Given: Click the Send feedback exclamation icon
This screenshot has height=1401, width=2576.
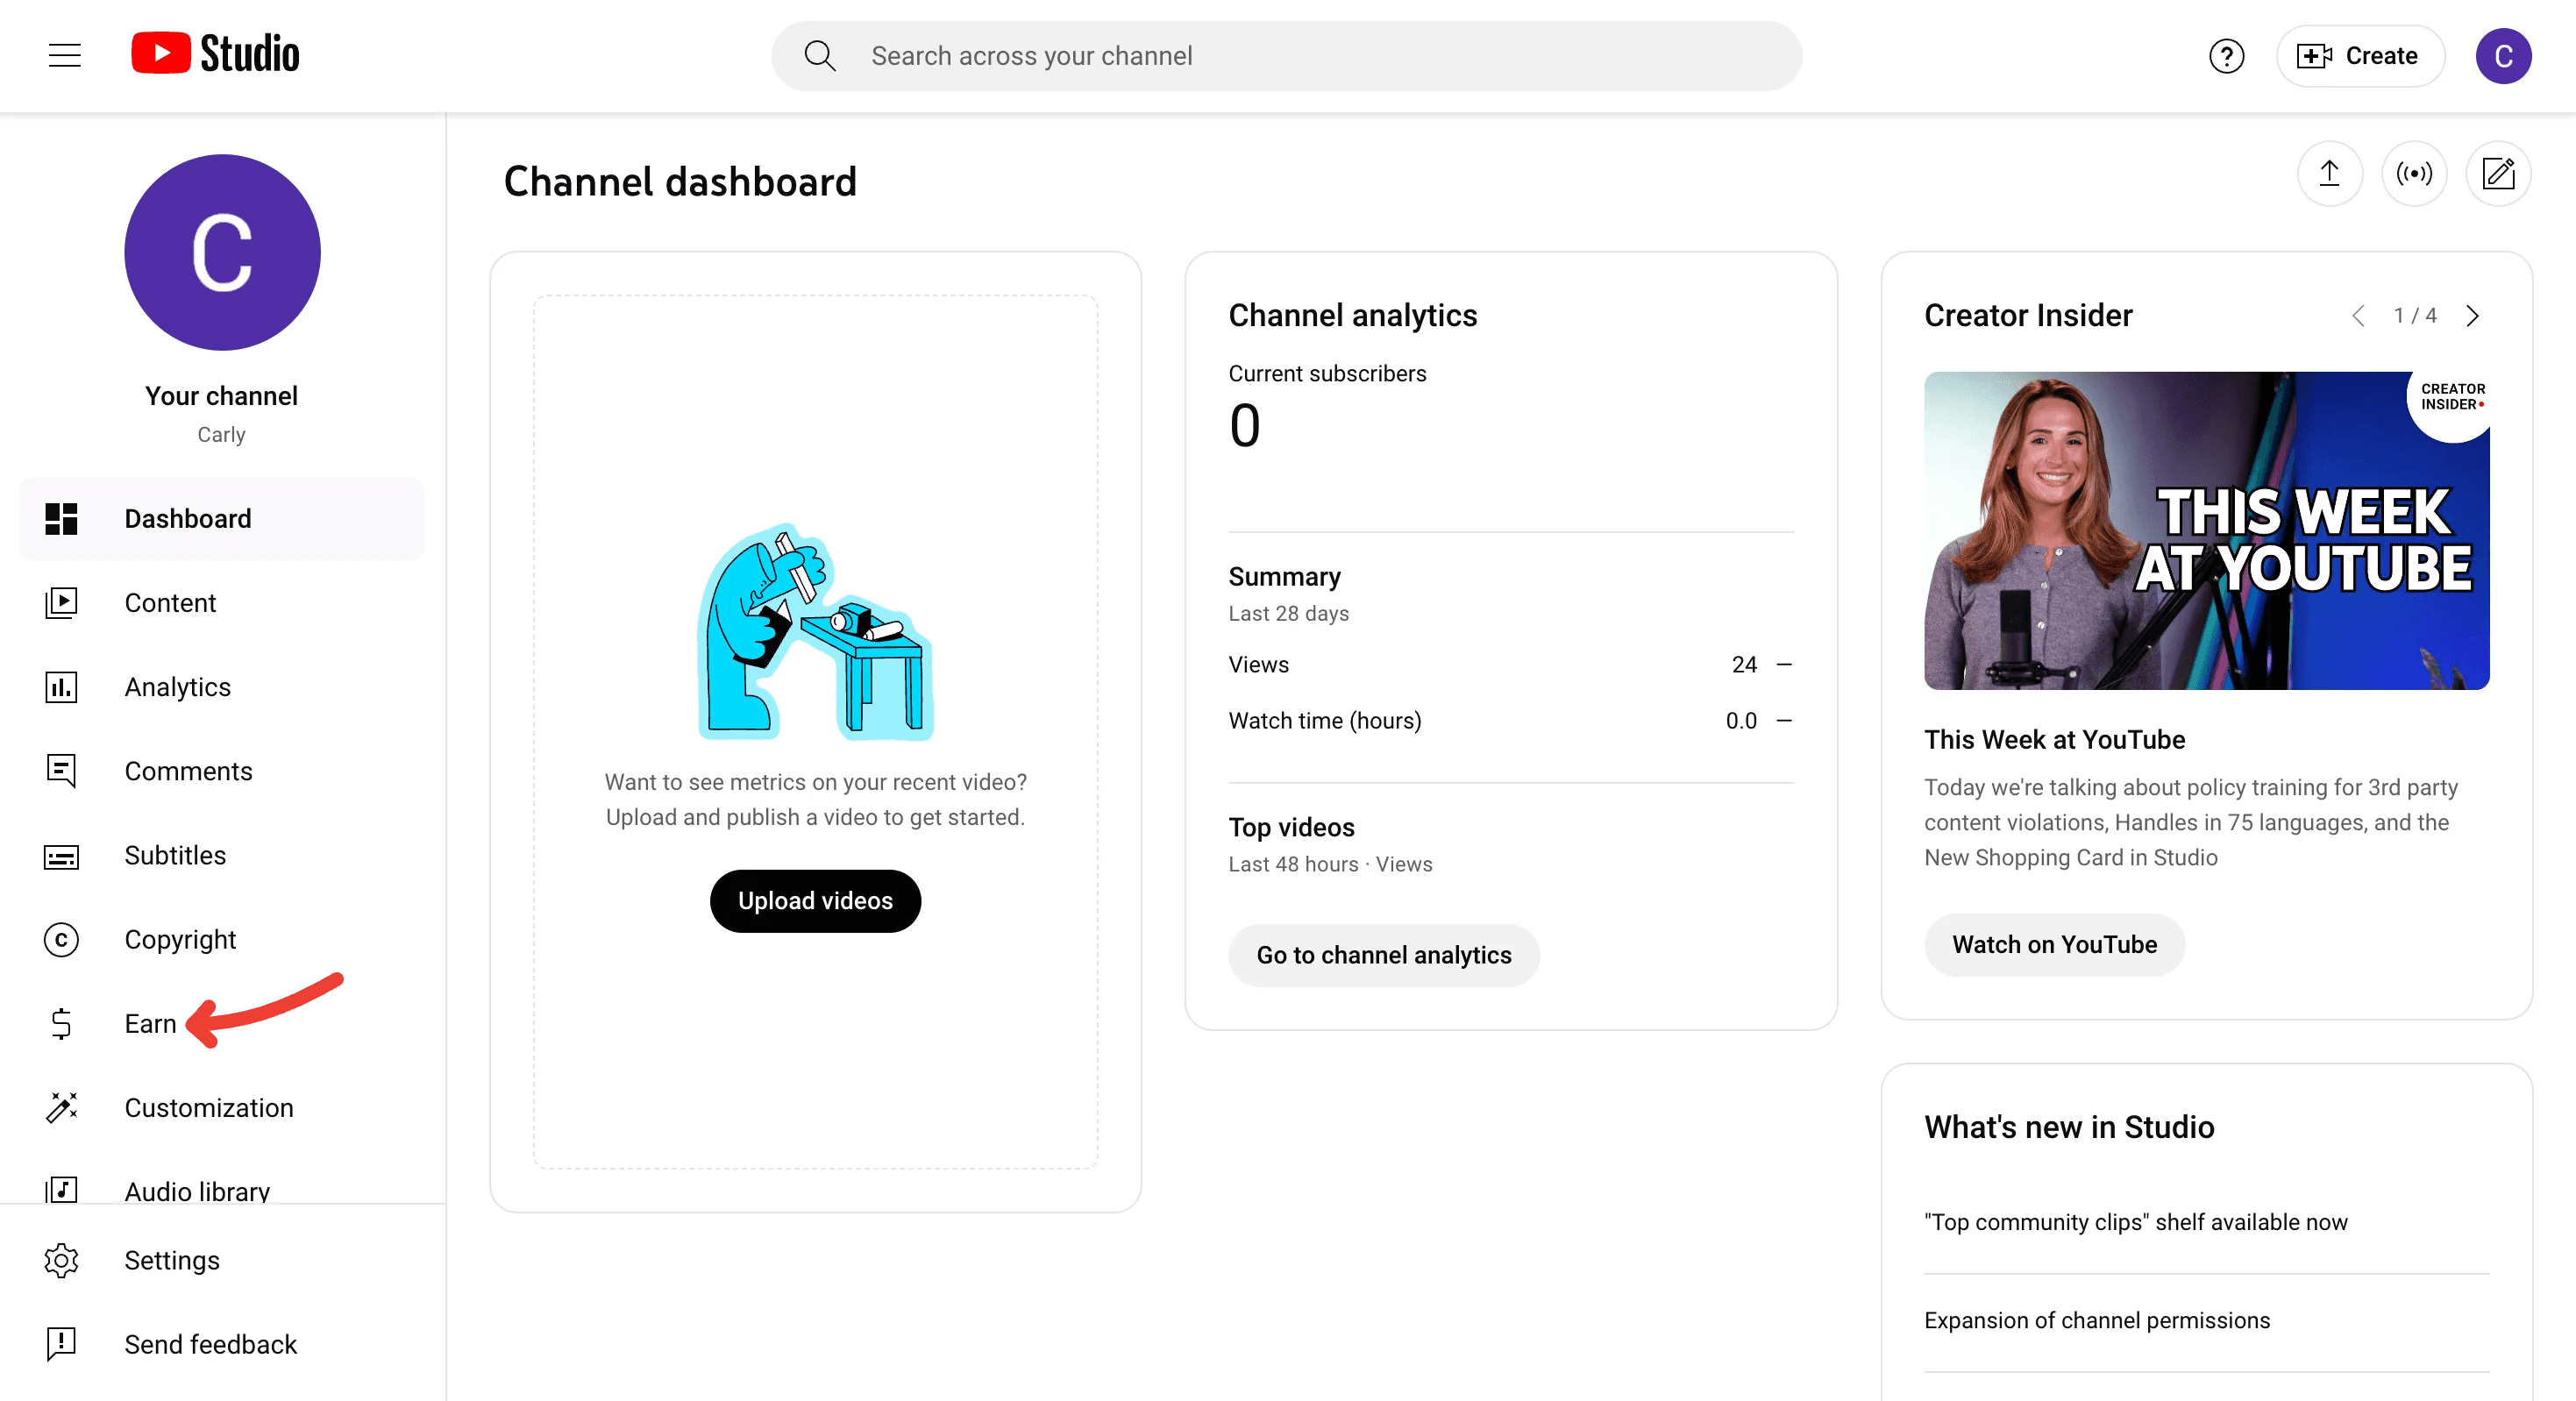Looking at the screenshot, I should (61, 1344).
